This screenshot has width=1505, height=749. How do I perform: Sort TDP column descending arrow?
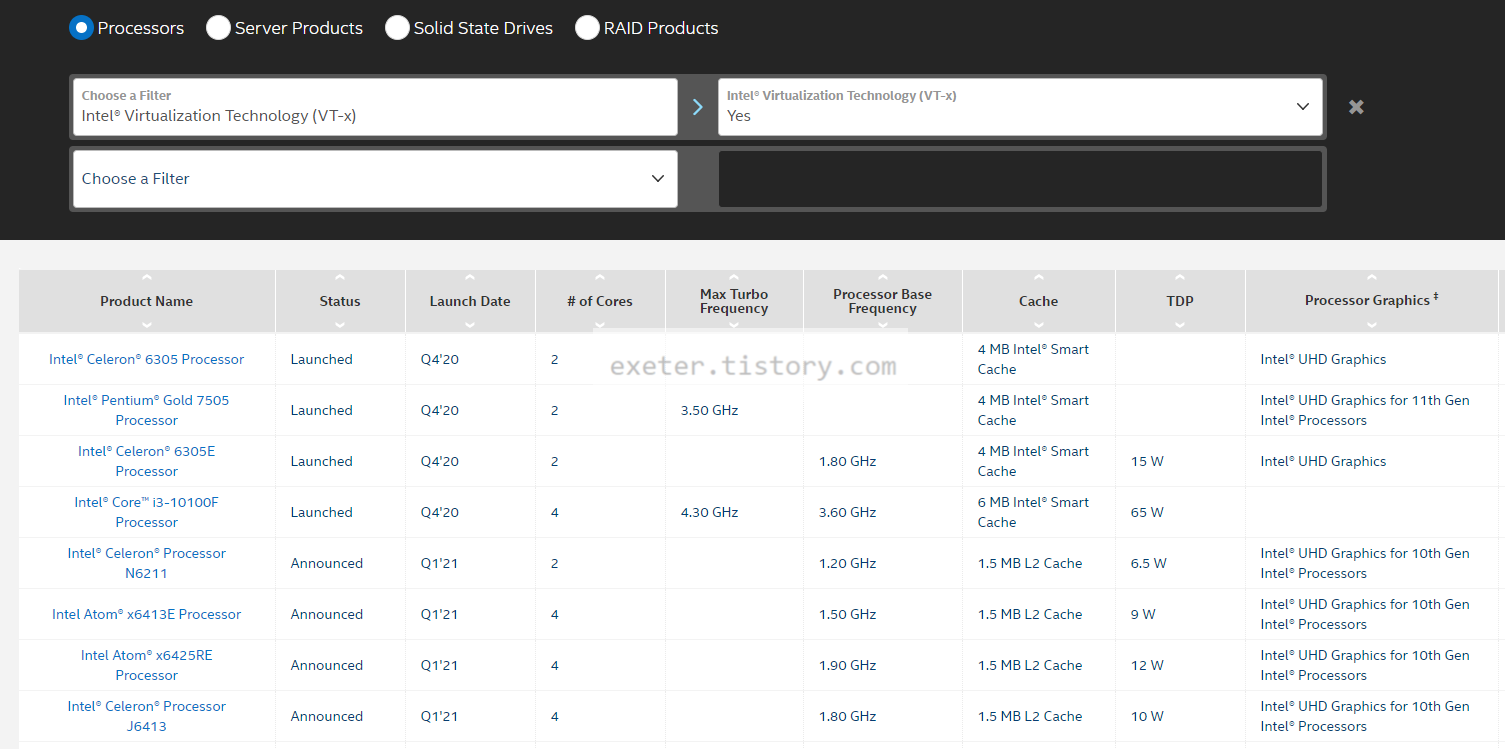pos(1180,324)
